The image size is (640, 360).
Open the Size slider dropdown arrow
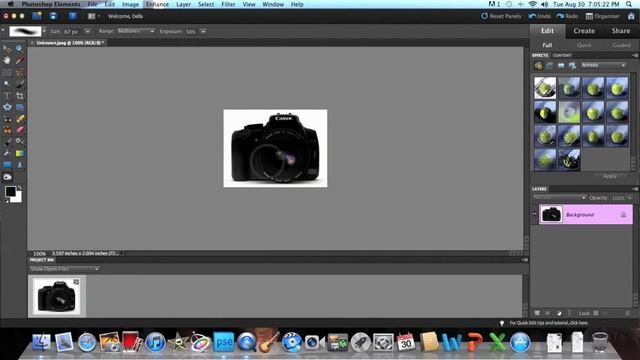[x=87, y=31]
